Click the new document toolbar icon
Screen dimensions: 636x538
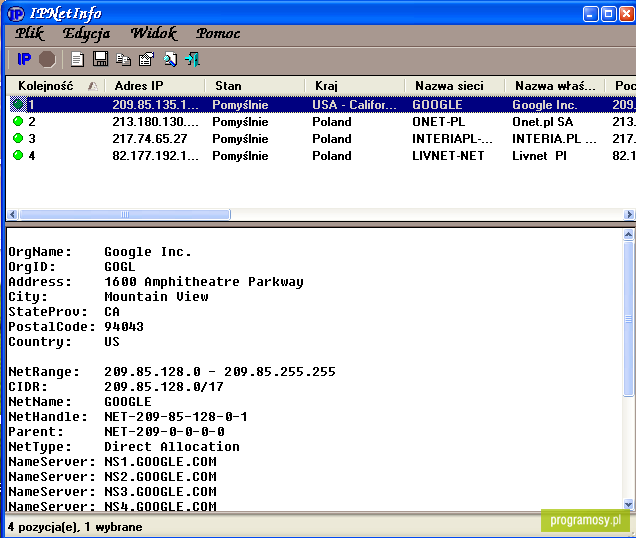click(77, 59)
